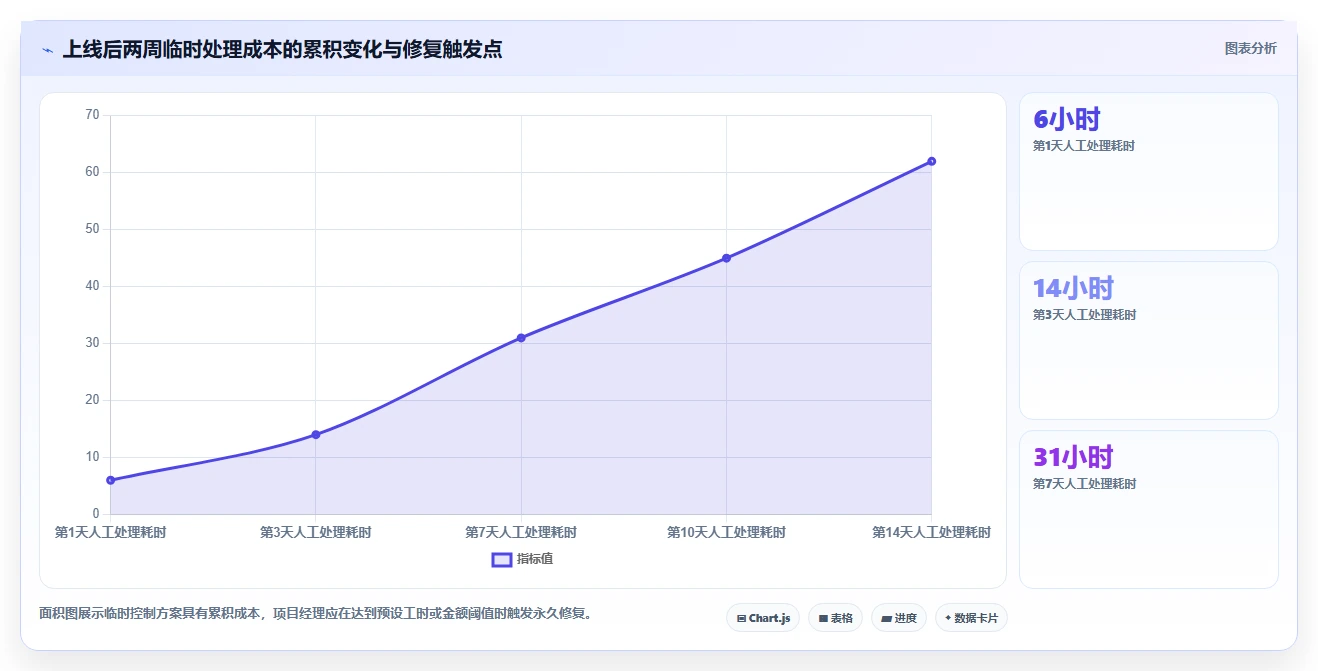Click the description text below the chart
The height and width of the screenshot is (671, 1318).
[x=318, y=614]
